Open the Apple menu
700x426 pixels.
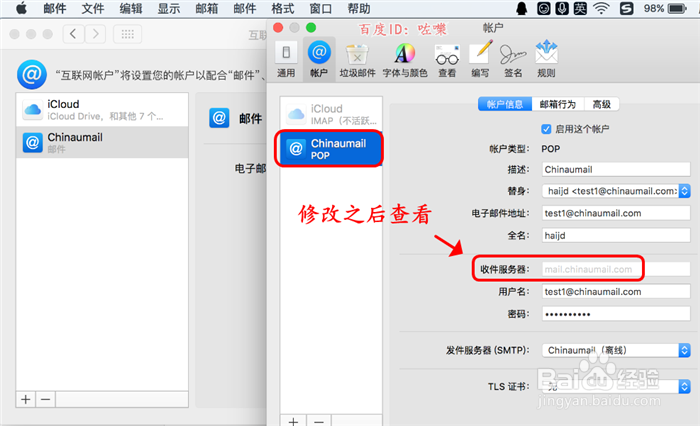21,8
